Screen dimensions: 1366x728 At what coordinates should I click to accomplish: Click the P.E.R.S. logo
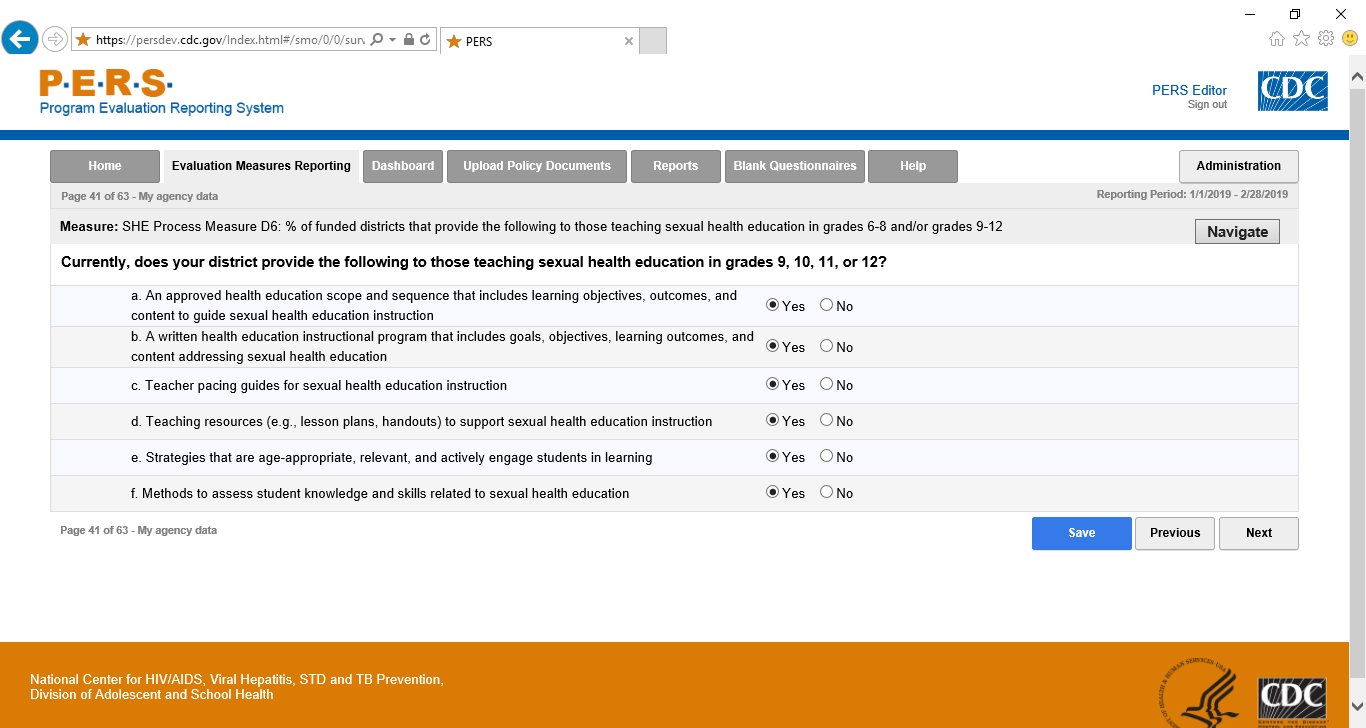click(106, 82)
